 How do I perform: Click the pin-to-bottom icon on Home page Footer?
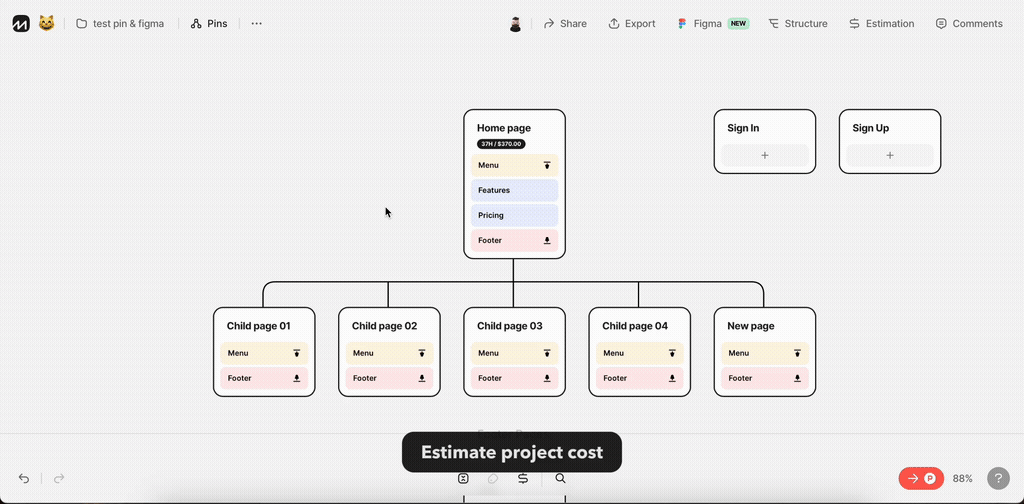547,240
